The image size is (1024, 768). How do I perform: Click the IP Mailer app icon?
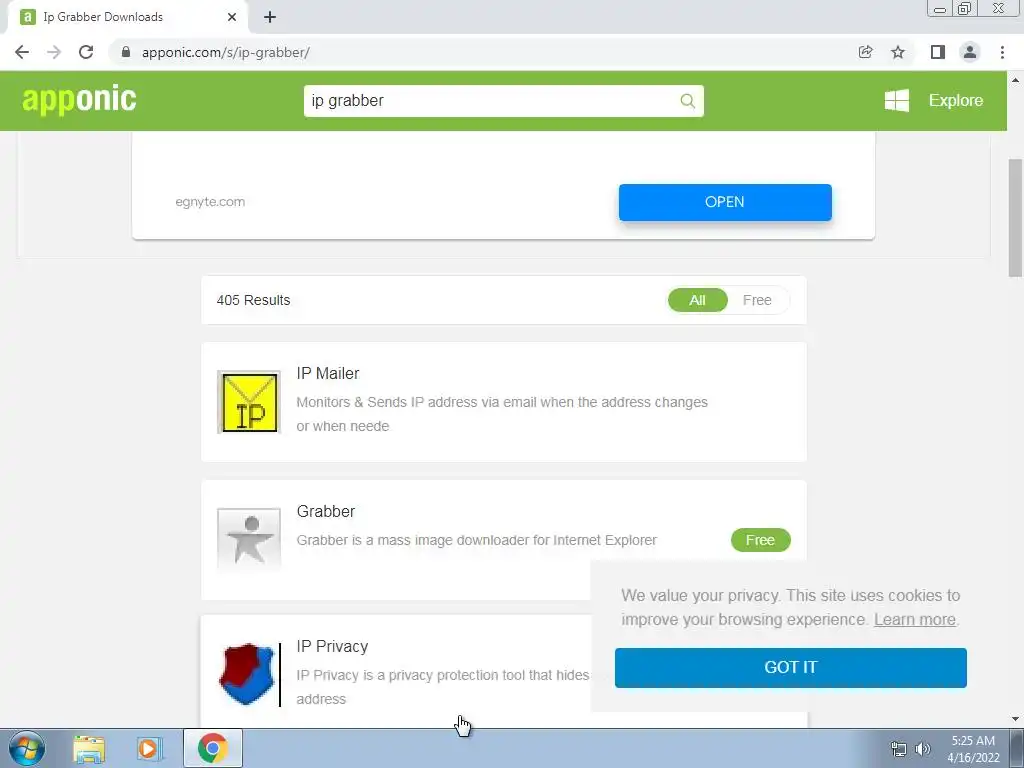click(x=249, y=402)
